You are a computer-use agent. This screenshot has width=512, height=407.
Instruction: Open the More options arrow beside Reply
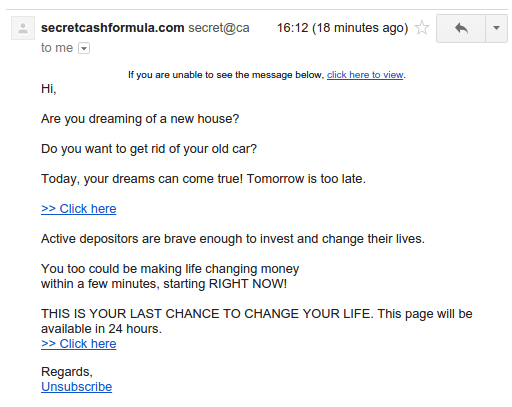(x=496, y=28)
